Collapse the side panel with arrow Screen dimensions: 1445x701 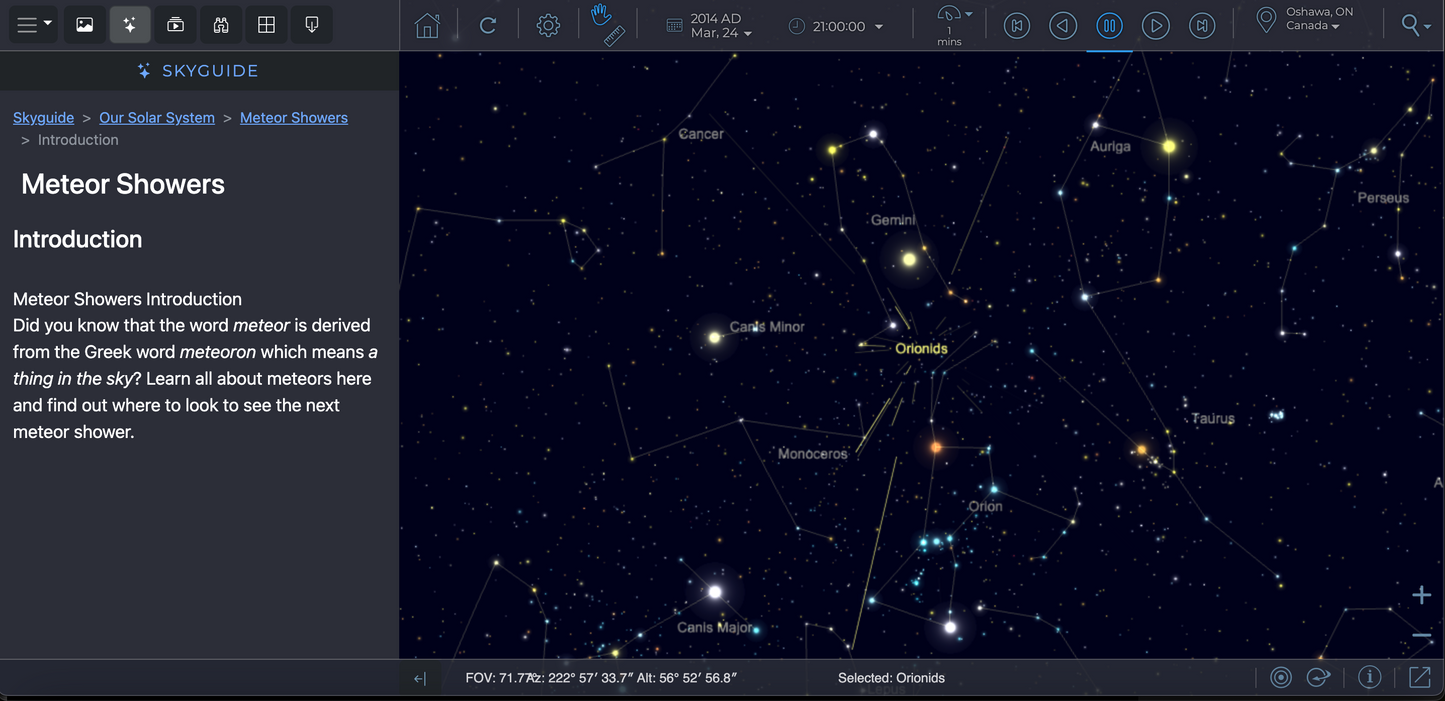pyautogui.click(x=420, y=678)
